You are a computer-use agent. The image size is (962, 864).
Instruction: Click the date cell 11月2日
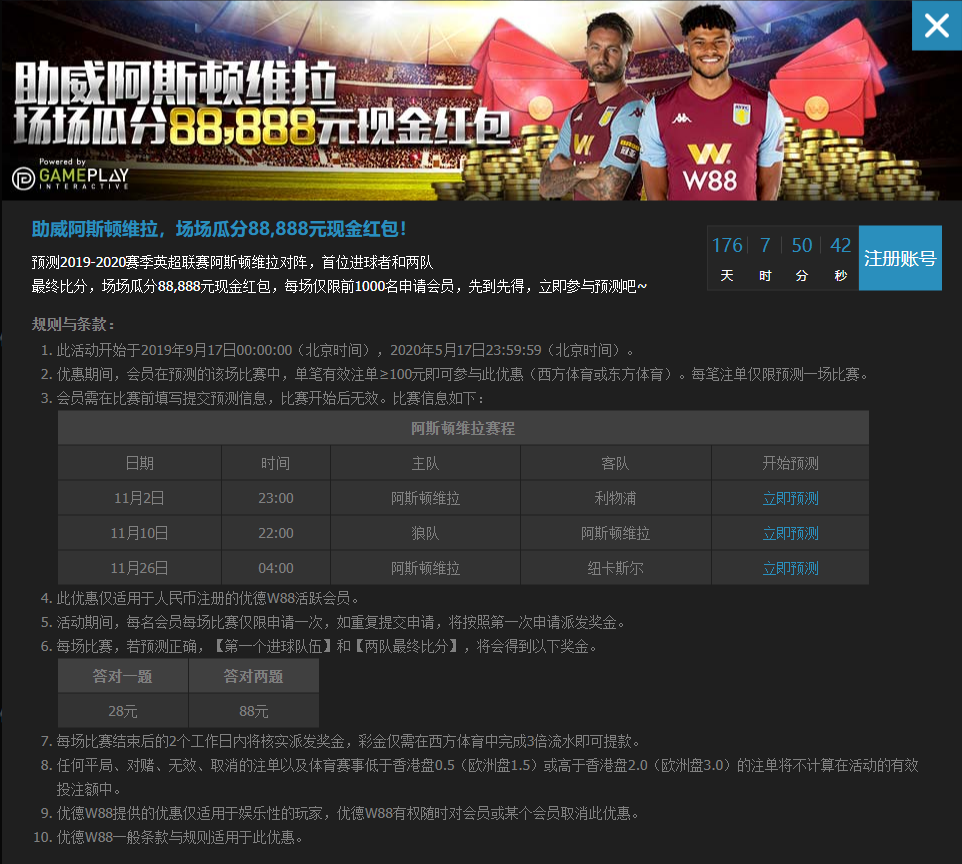pyautogui.click(x=139, y=498)
